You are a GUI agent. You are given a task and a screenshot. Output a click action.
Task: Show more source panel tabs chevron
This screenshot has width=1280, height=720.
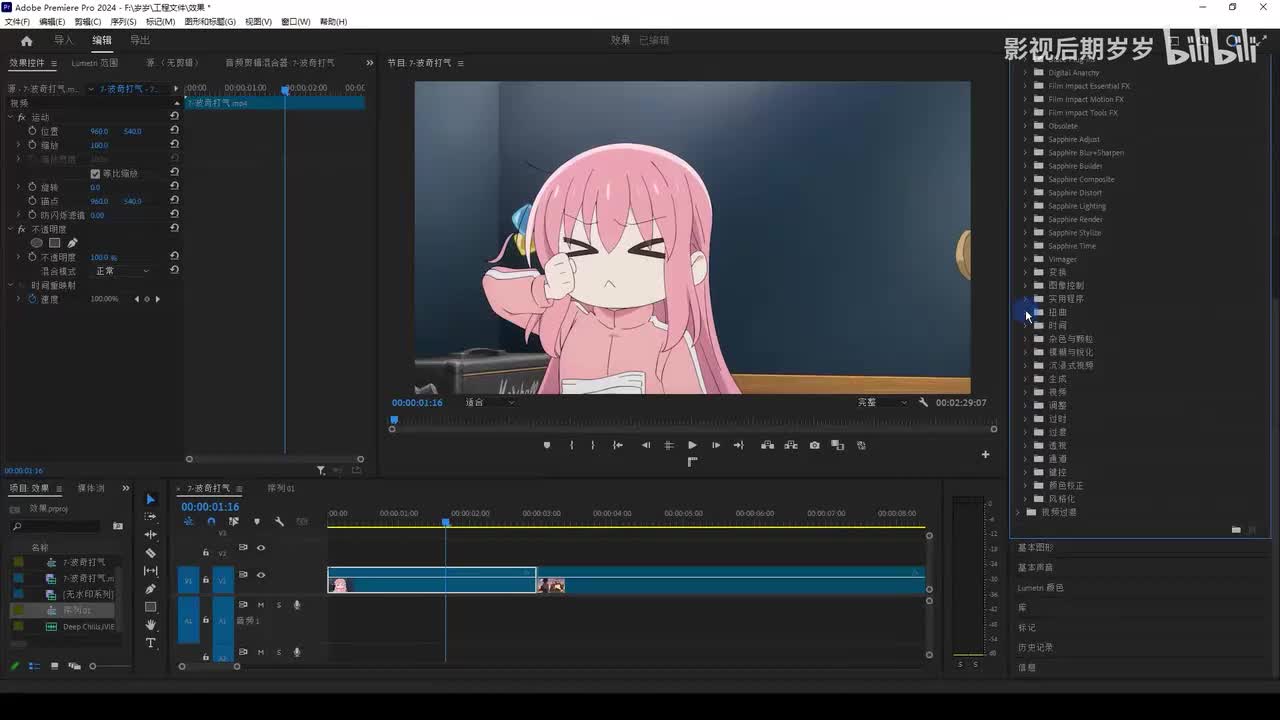(370, 63)
